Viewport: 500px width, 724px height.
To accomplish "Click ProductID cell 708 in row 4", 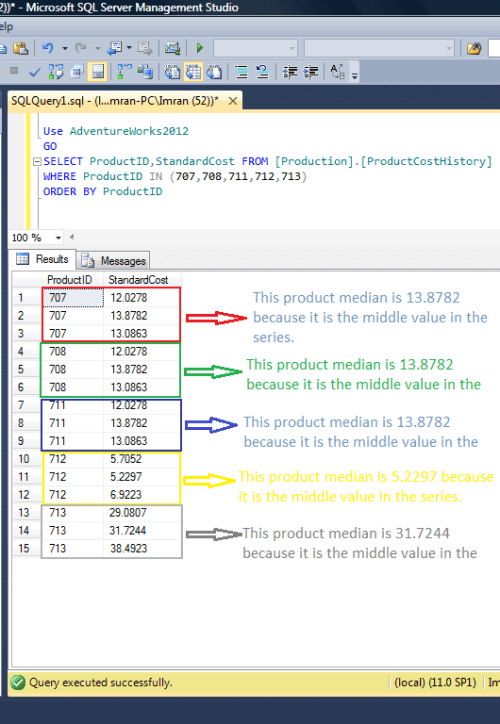I will (x=73, y=351).
